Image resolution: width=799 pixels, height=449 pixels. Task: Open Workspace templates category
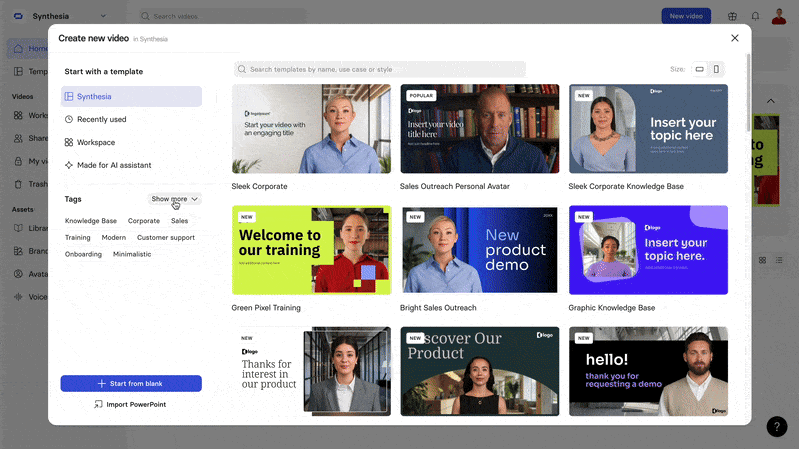(x=95, y=142)
